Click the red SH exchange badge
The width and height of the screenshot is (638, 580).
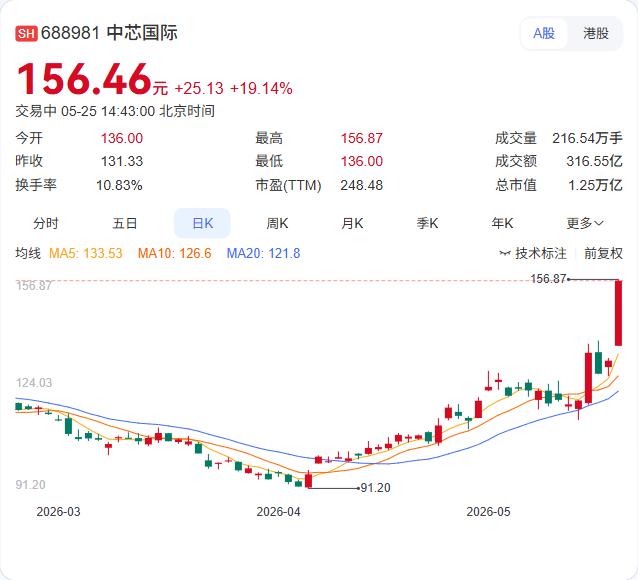point(26,33)
